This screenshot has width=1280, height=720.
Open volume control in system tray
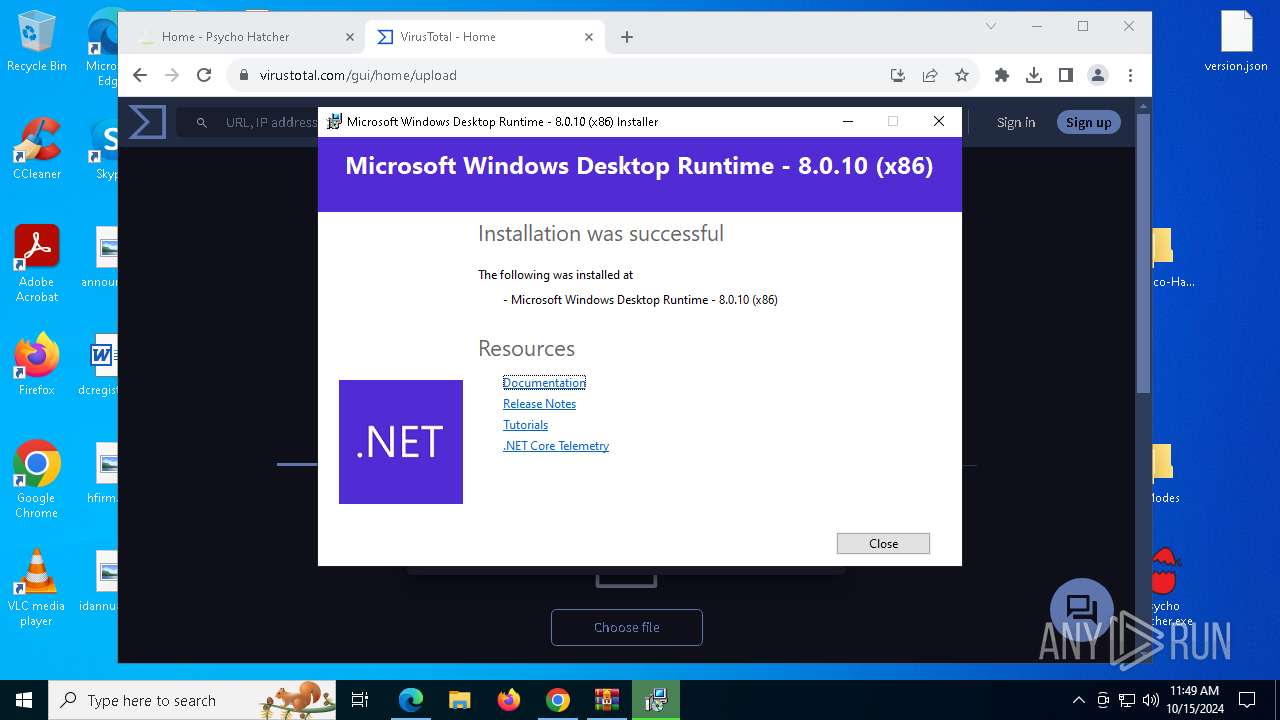(1151, 700)
